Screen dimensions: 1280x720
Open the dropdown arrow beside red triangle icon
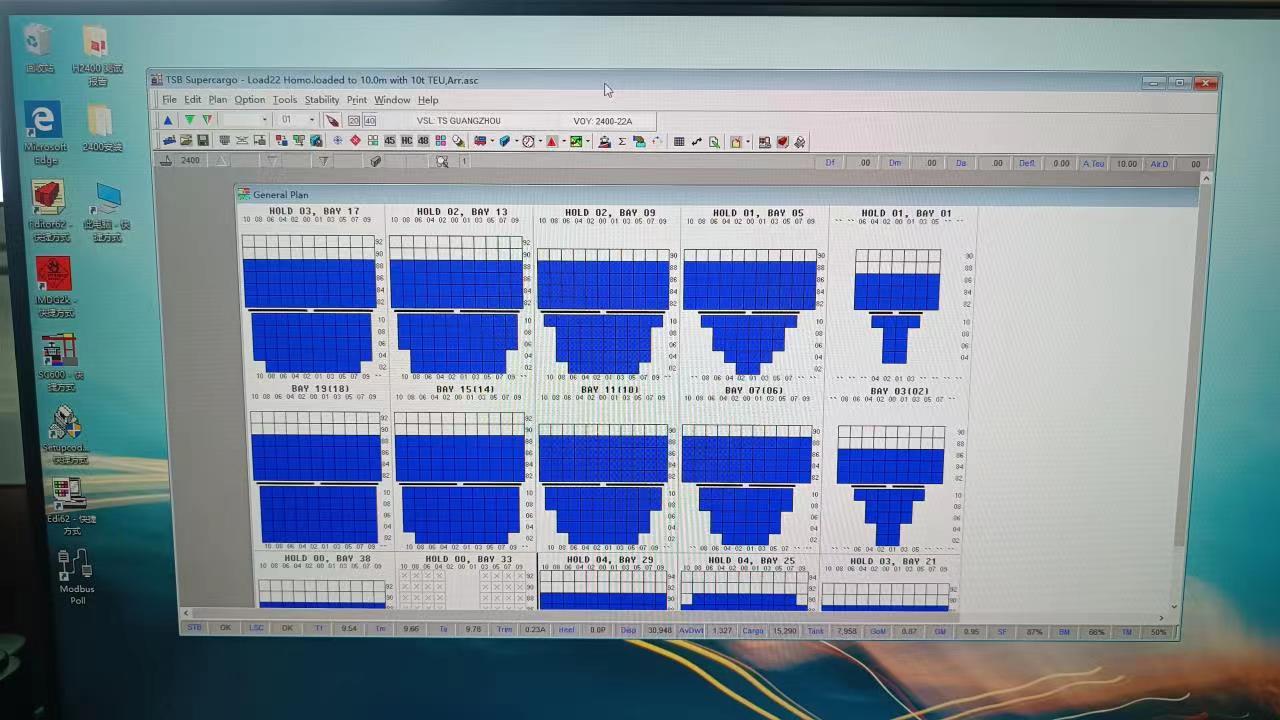point(564,142)
